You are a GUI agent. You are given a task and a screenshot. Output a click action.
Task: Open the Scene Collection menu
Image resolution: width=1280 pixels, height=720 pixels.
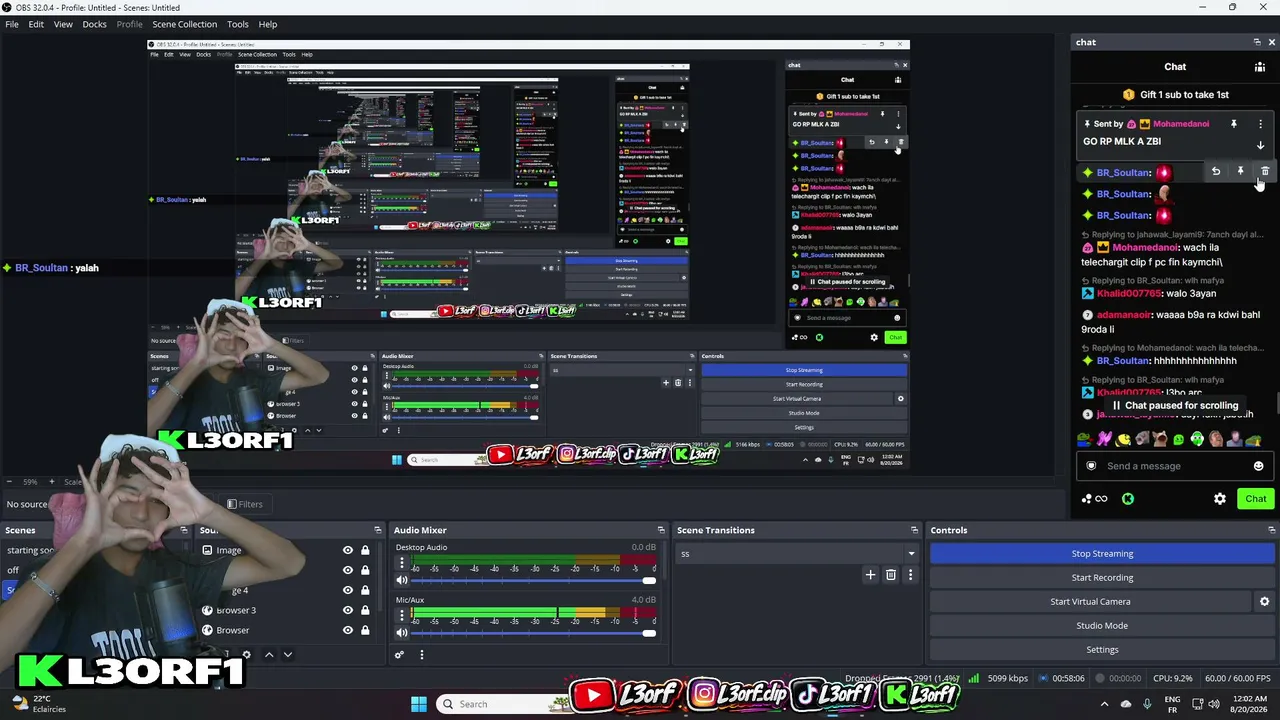(x=184, y=24)
